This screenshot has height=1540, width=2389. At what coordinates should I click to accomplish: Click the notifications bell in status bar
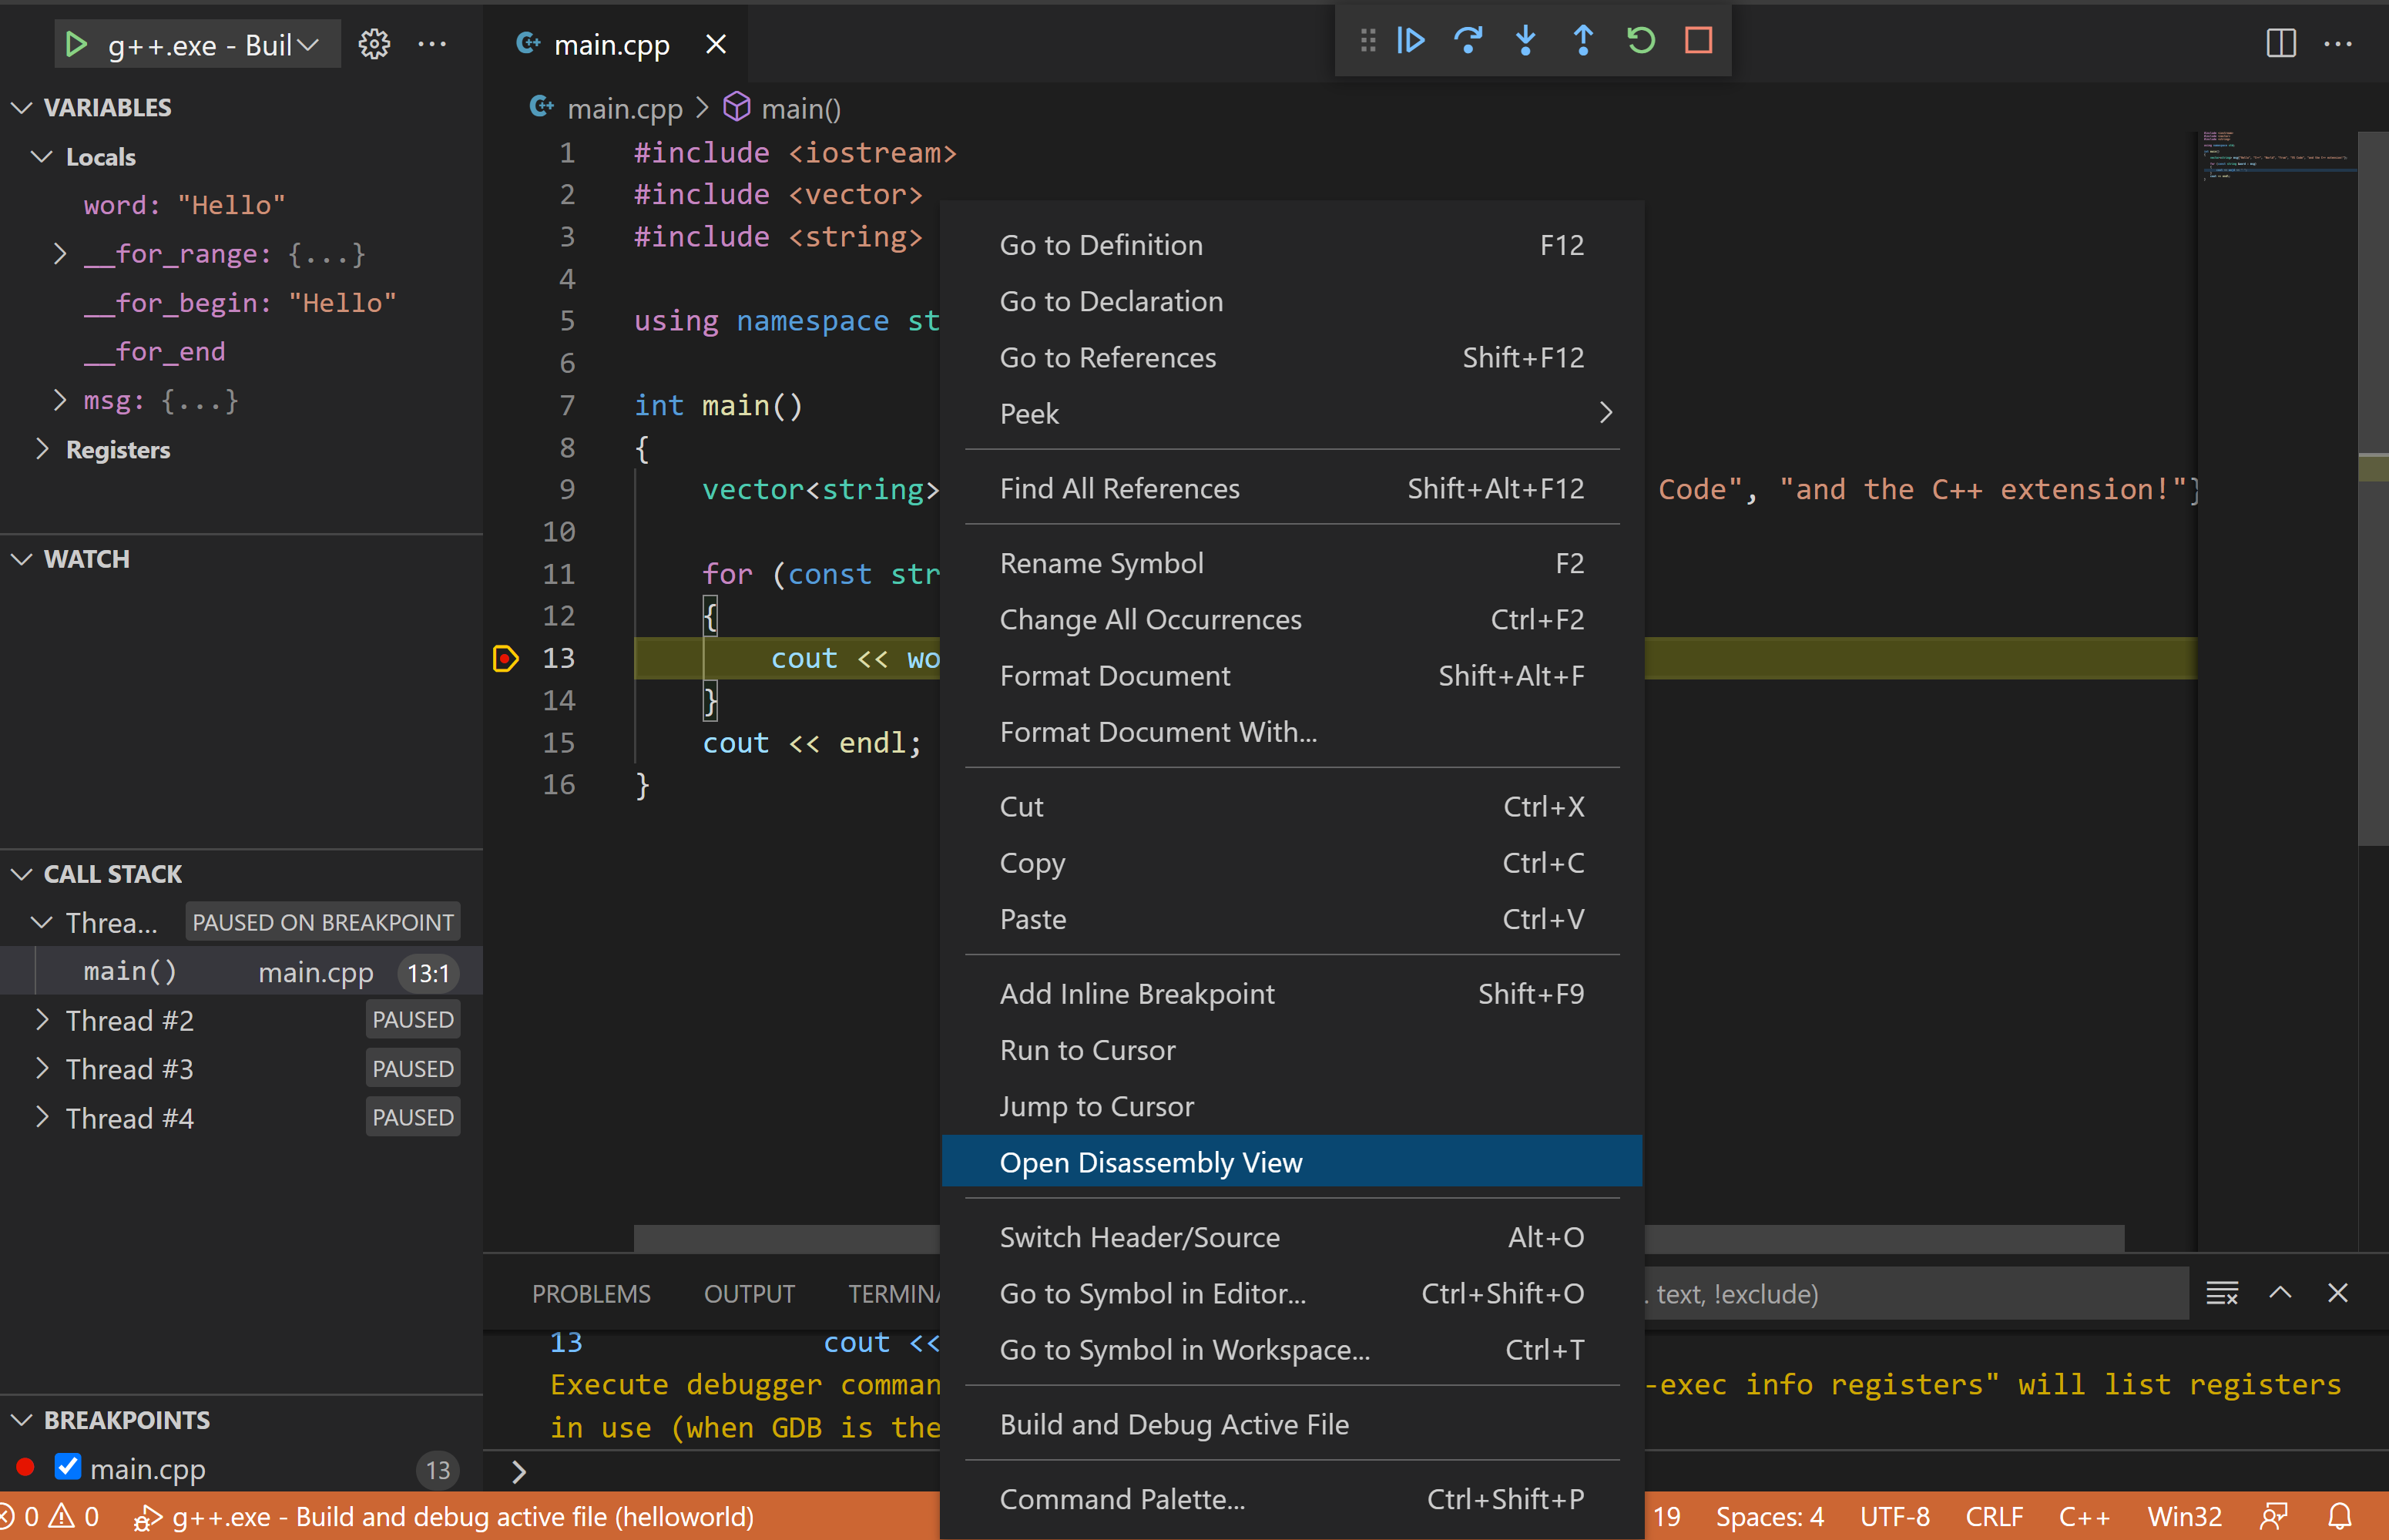[x=2339, y=1516]
